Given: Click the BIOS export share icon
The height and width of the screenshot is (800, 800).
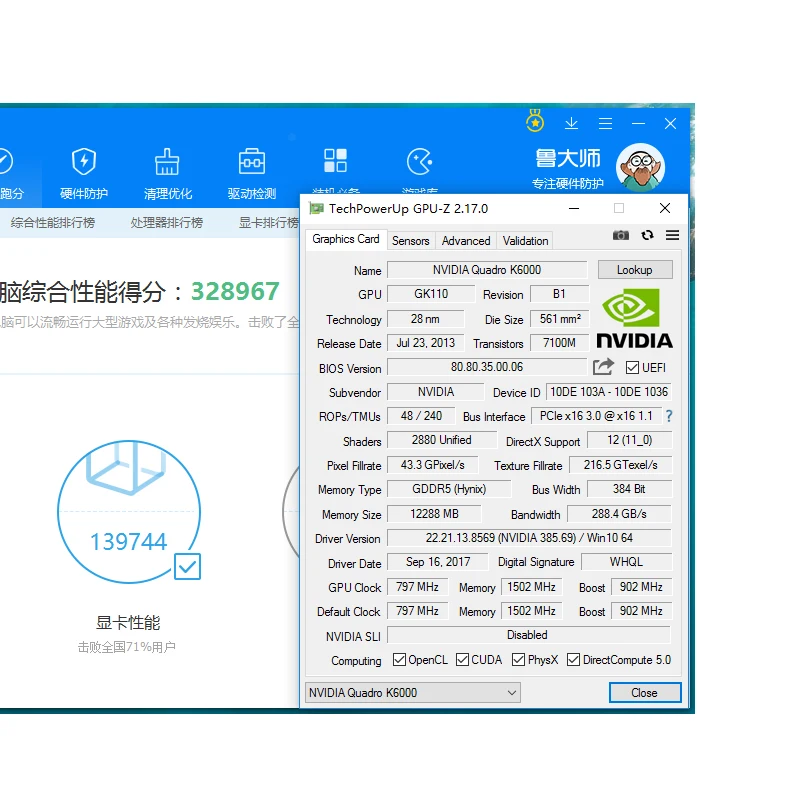Looking at the screenshot, I should [x=604, y=367].
